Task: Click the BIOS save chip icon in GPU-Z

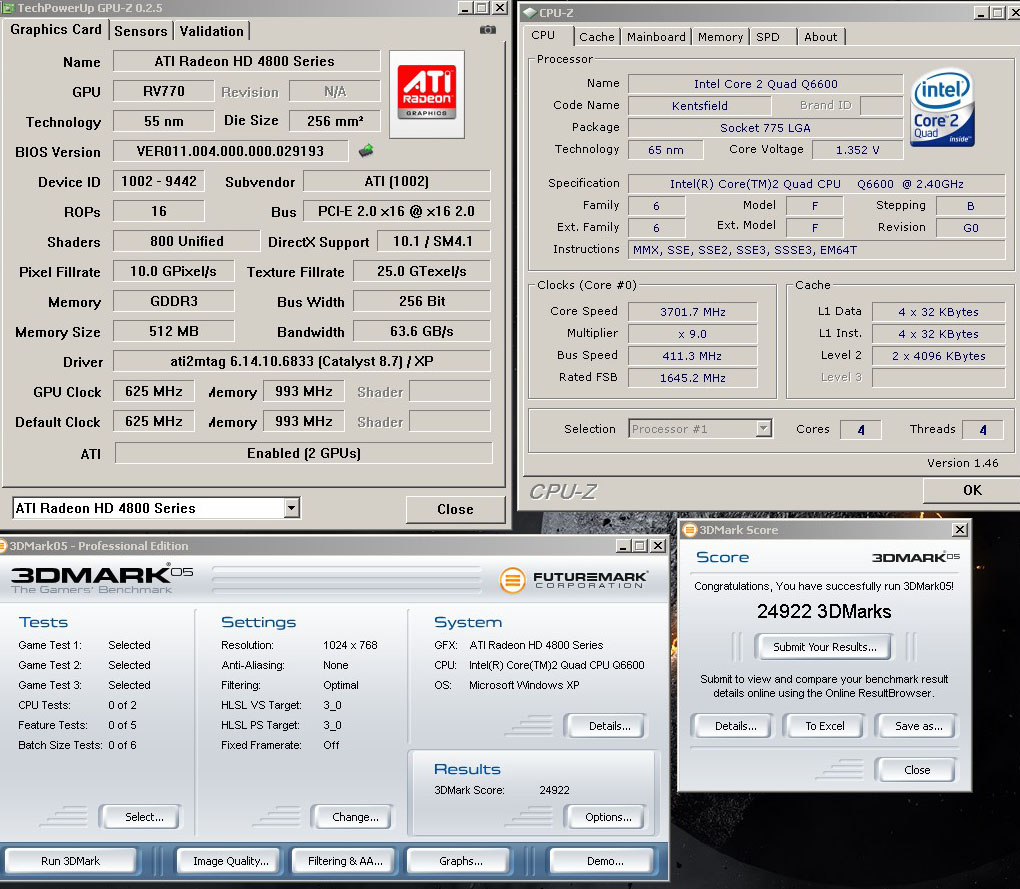Action: tap(366, 151)
